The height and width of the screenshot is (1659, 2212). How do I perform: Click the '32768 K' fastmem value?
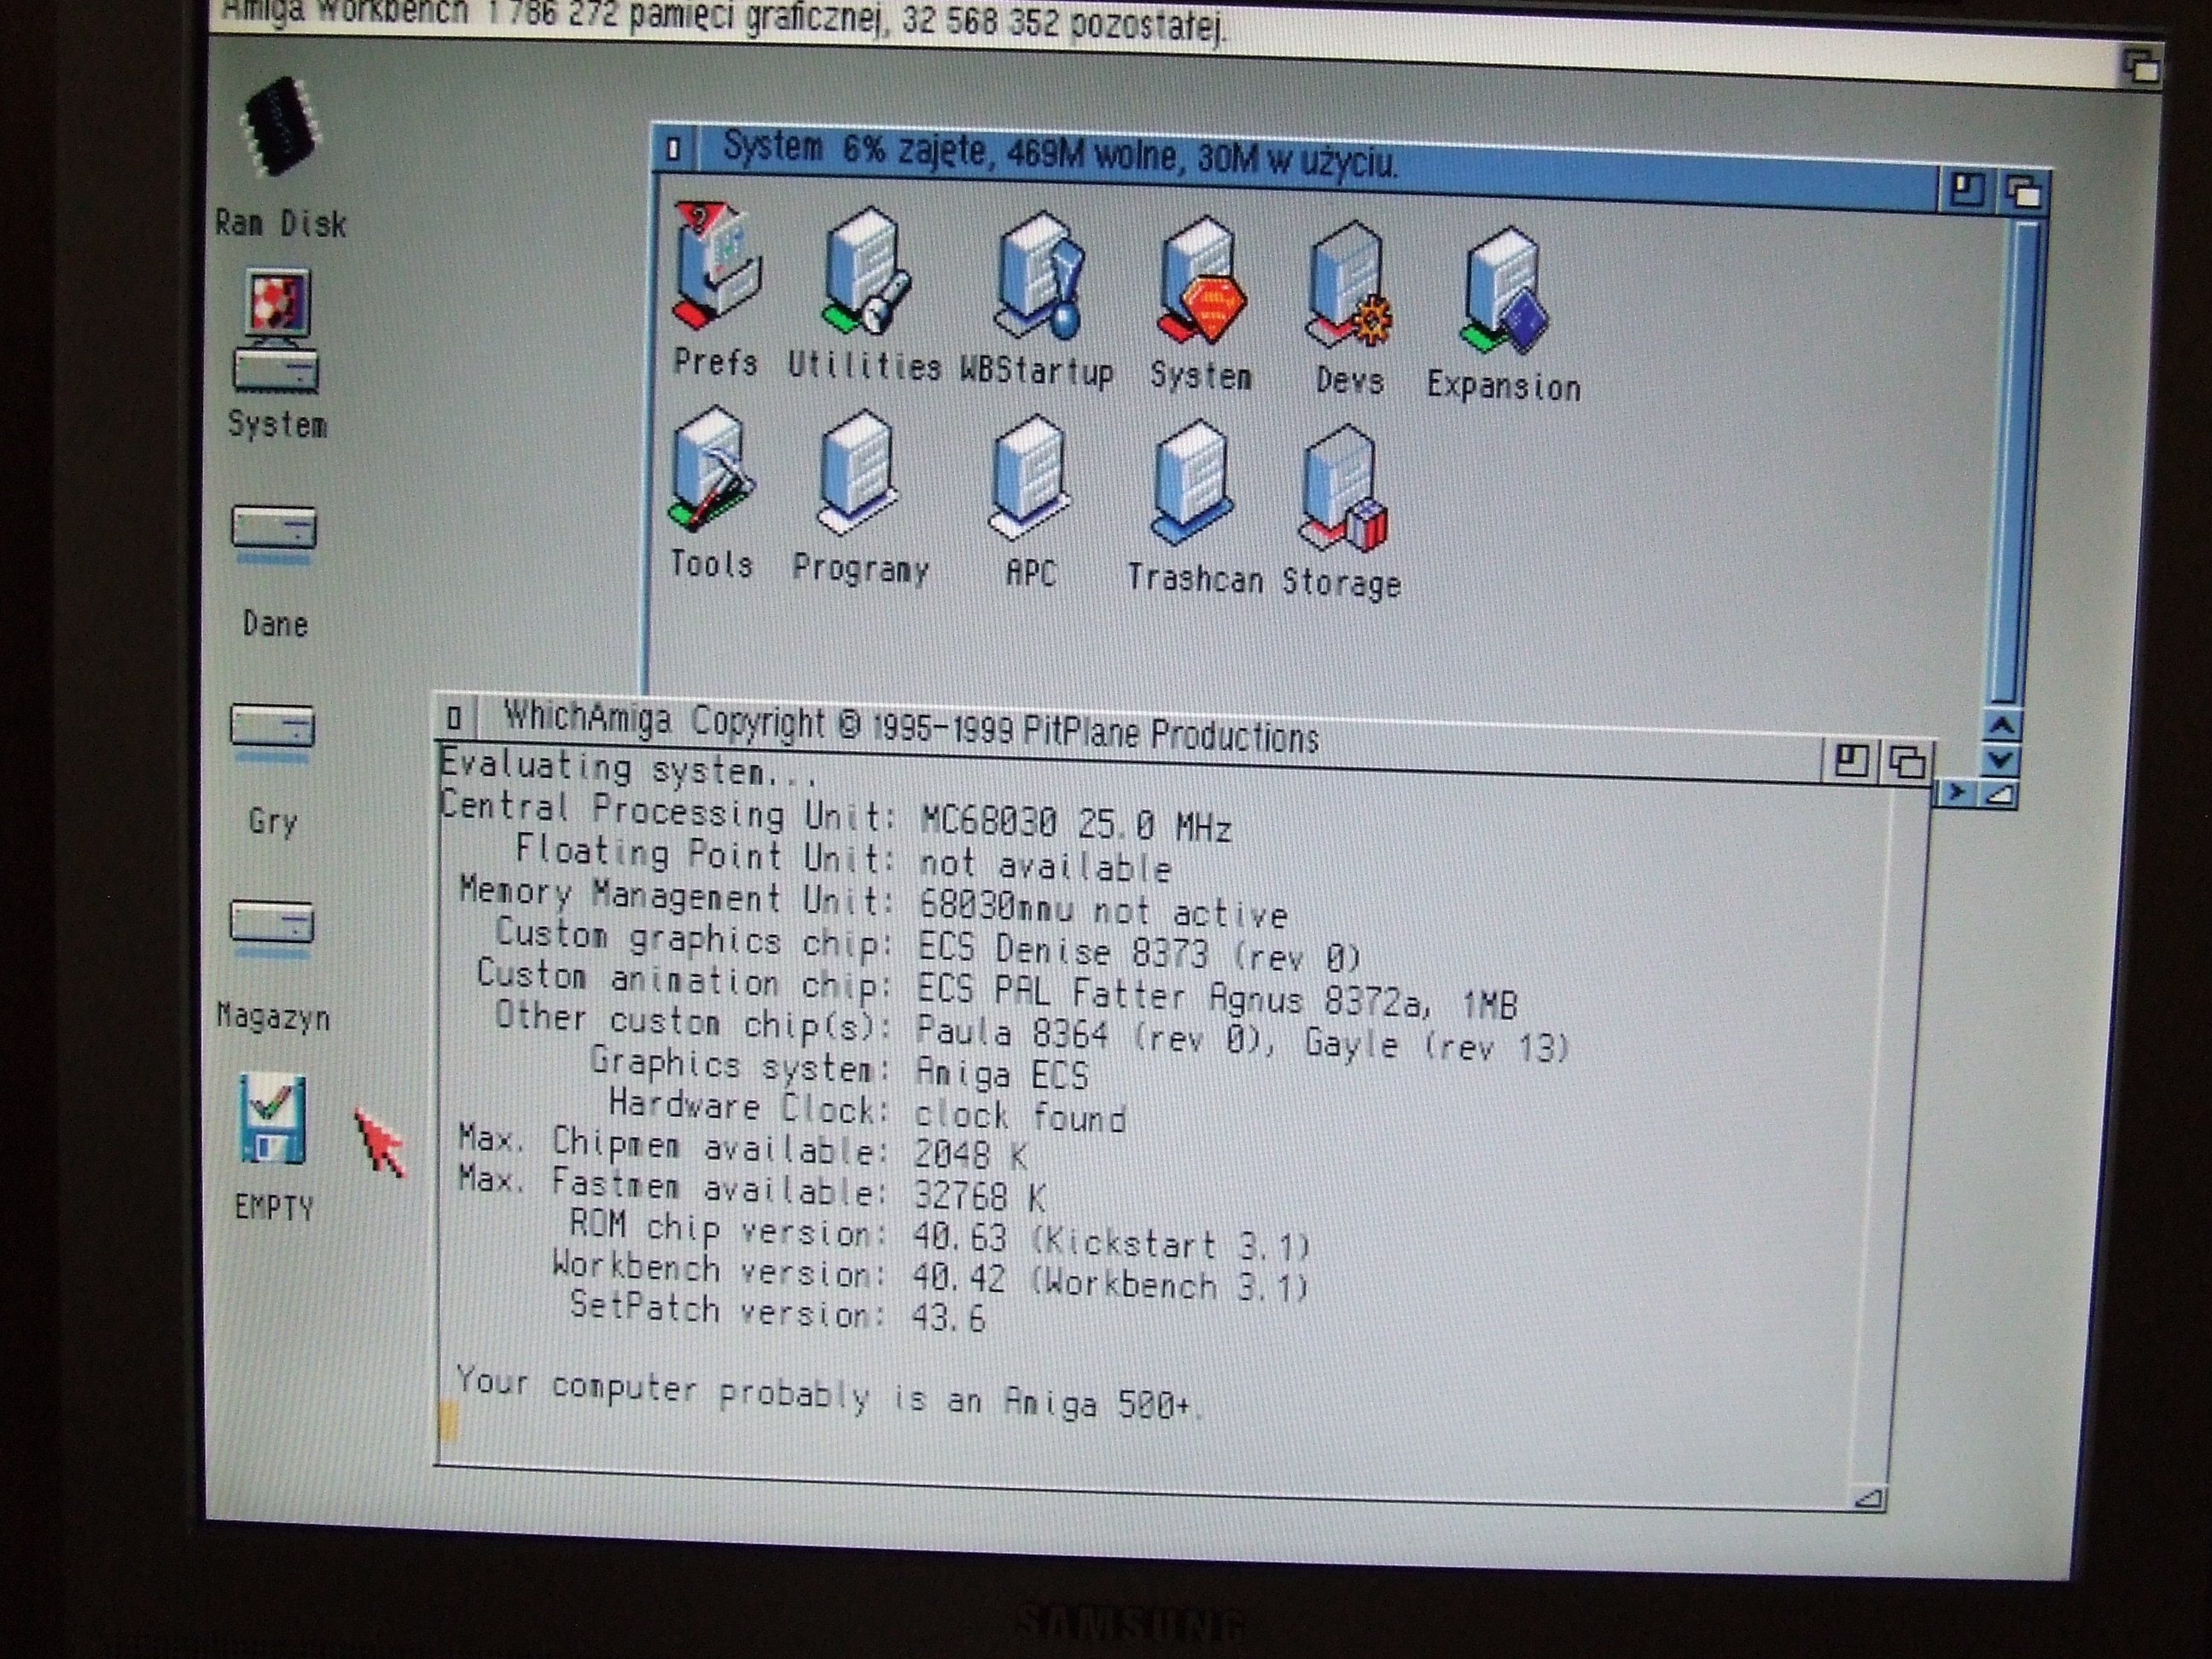pyautogui.click(x=979, y=1196)
